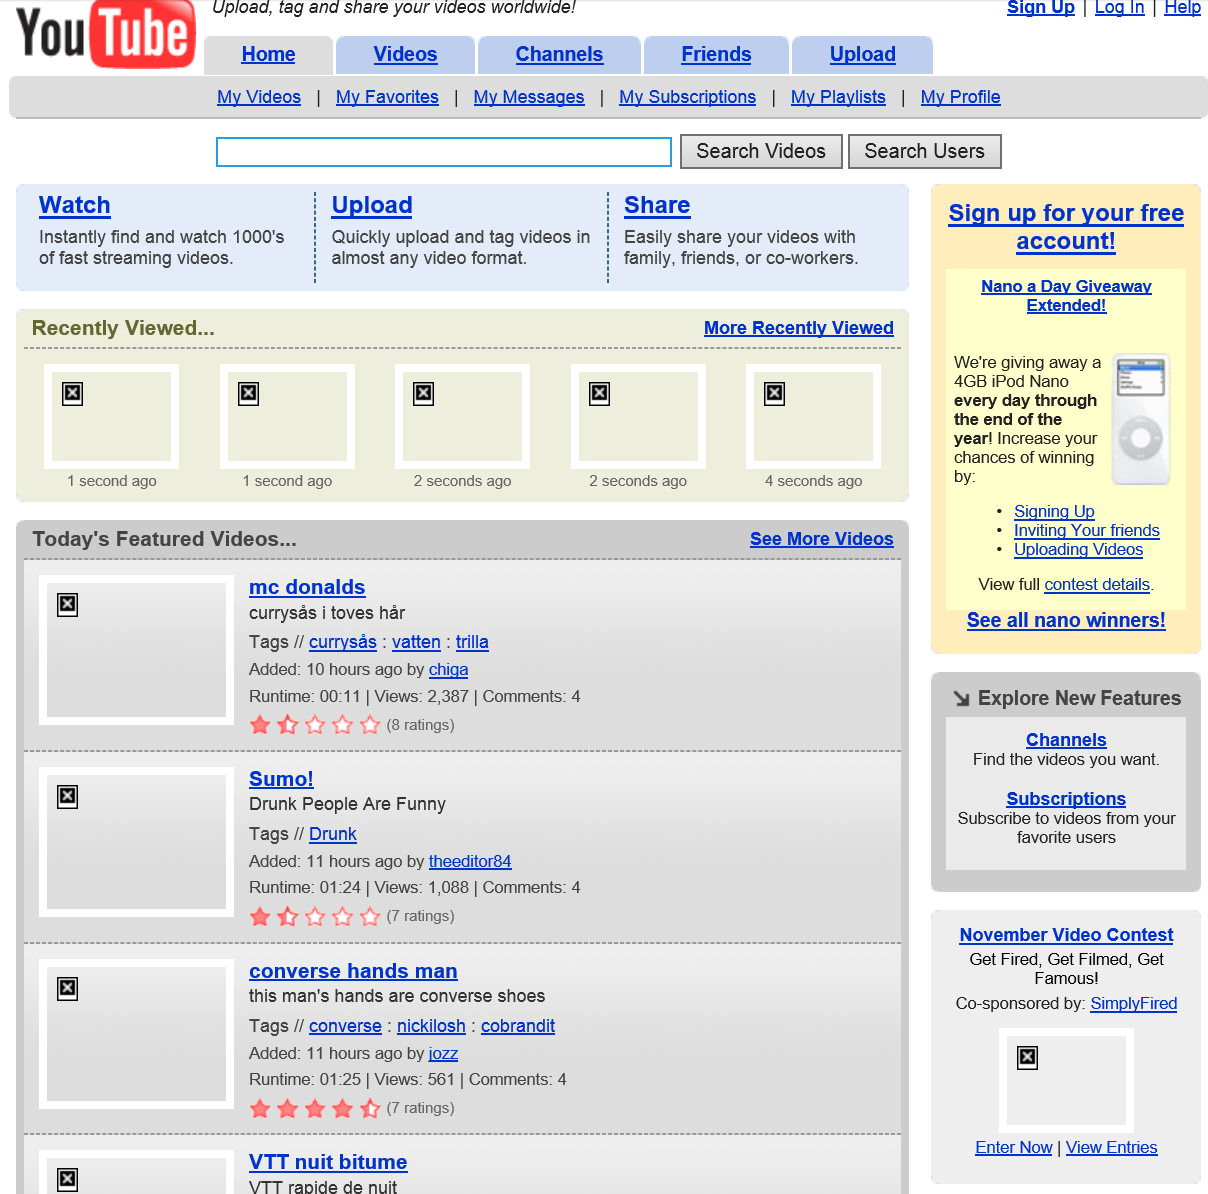Click the YouTube logo
The width and height of the screenshot is (1208, 1194).
[104, 35]
